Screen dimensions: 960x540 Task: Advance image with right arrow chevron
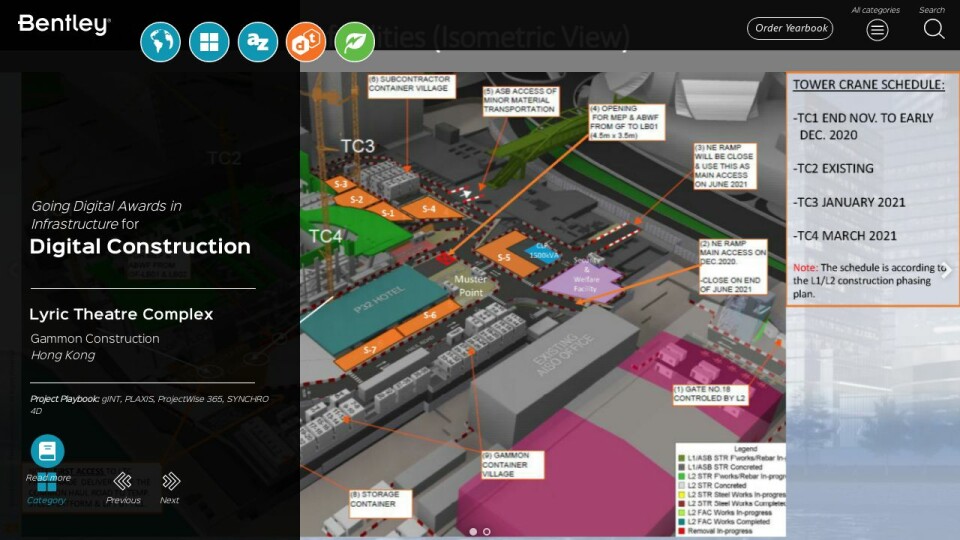coord(947,270)
